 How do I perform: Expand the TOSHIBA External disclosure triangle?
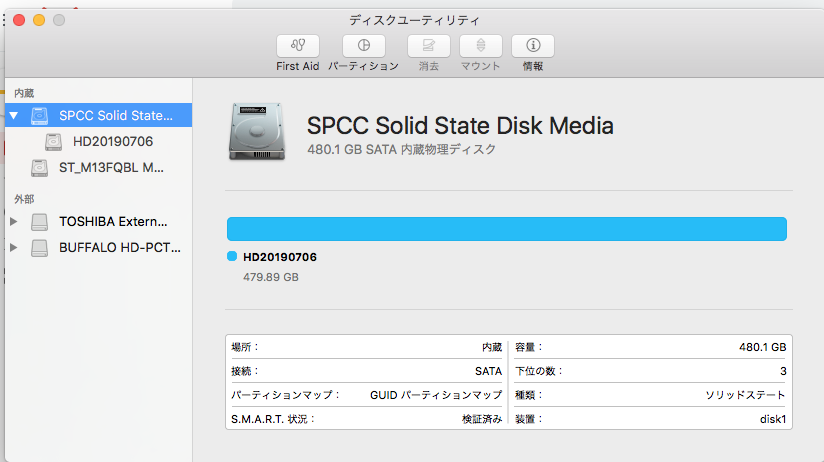point(14,221)
